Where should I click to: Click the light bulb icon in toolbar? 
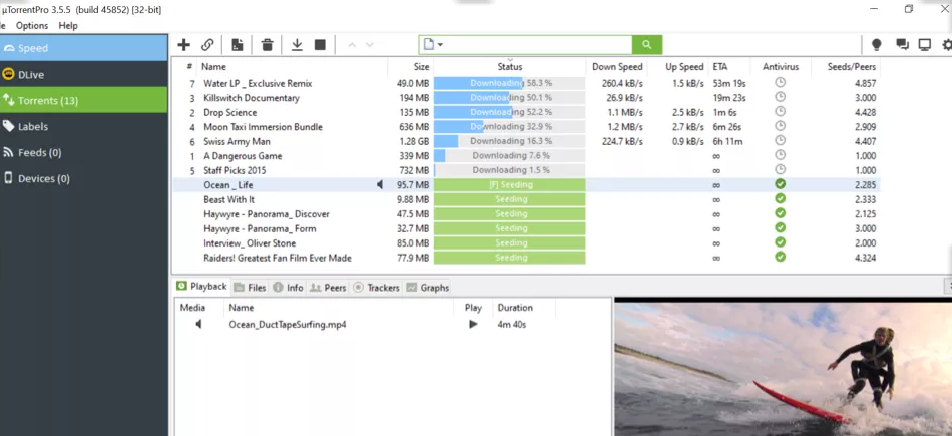(x=876, y=45)
